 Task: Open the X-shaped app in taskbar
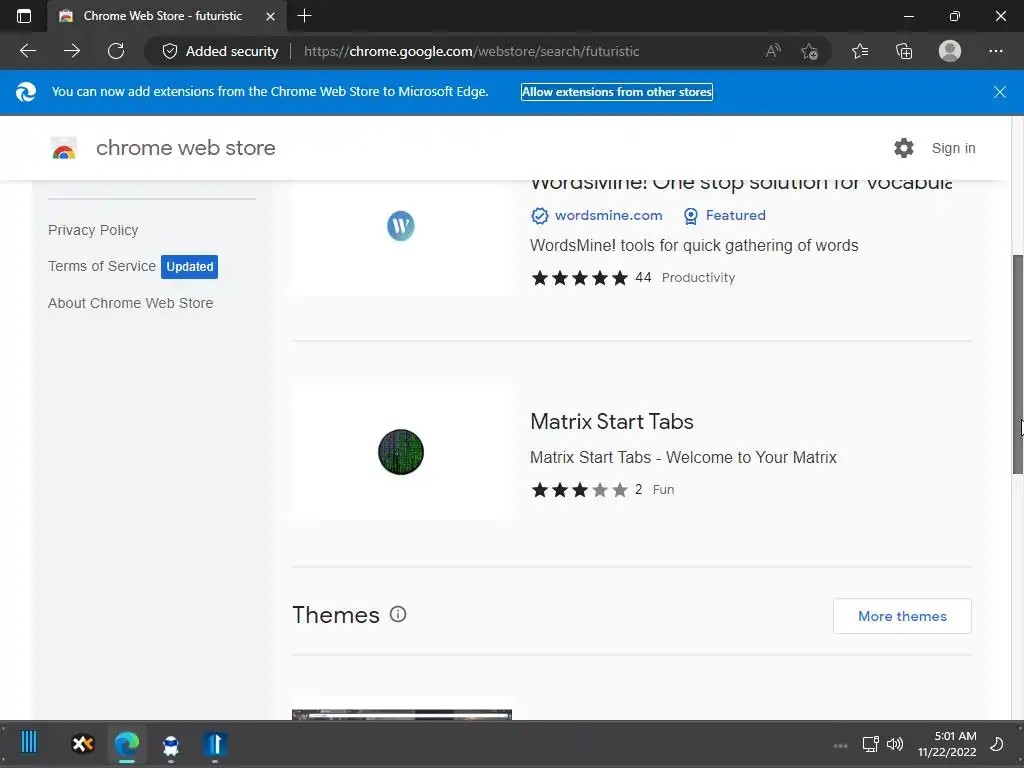click(x=83, y=744)
